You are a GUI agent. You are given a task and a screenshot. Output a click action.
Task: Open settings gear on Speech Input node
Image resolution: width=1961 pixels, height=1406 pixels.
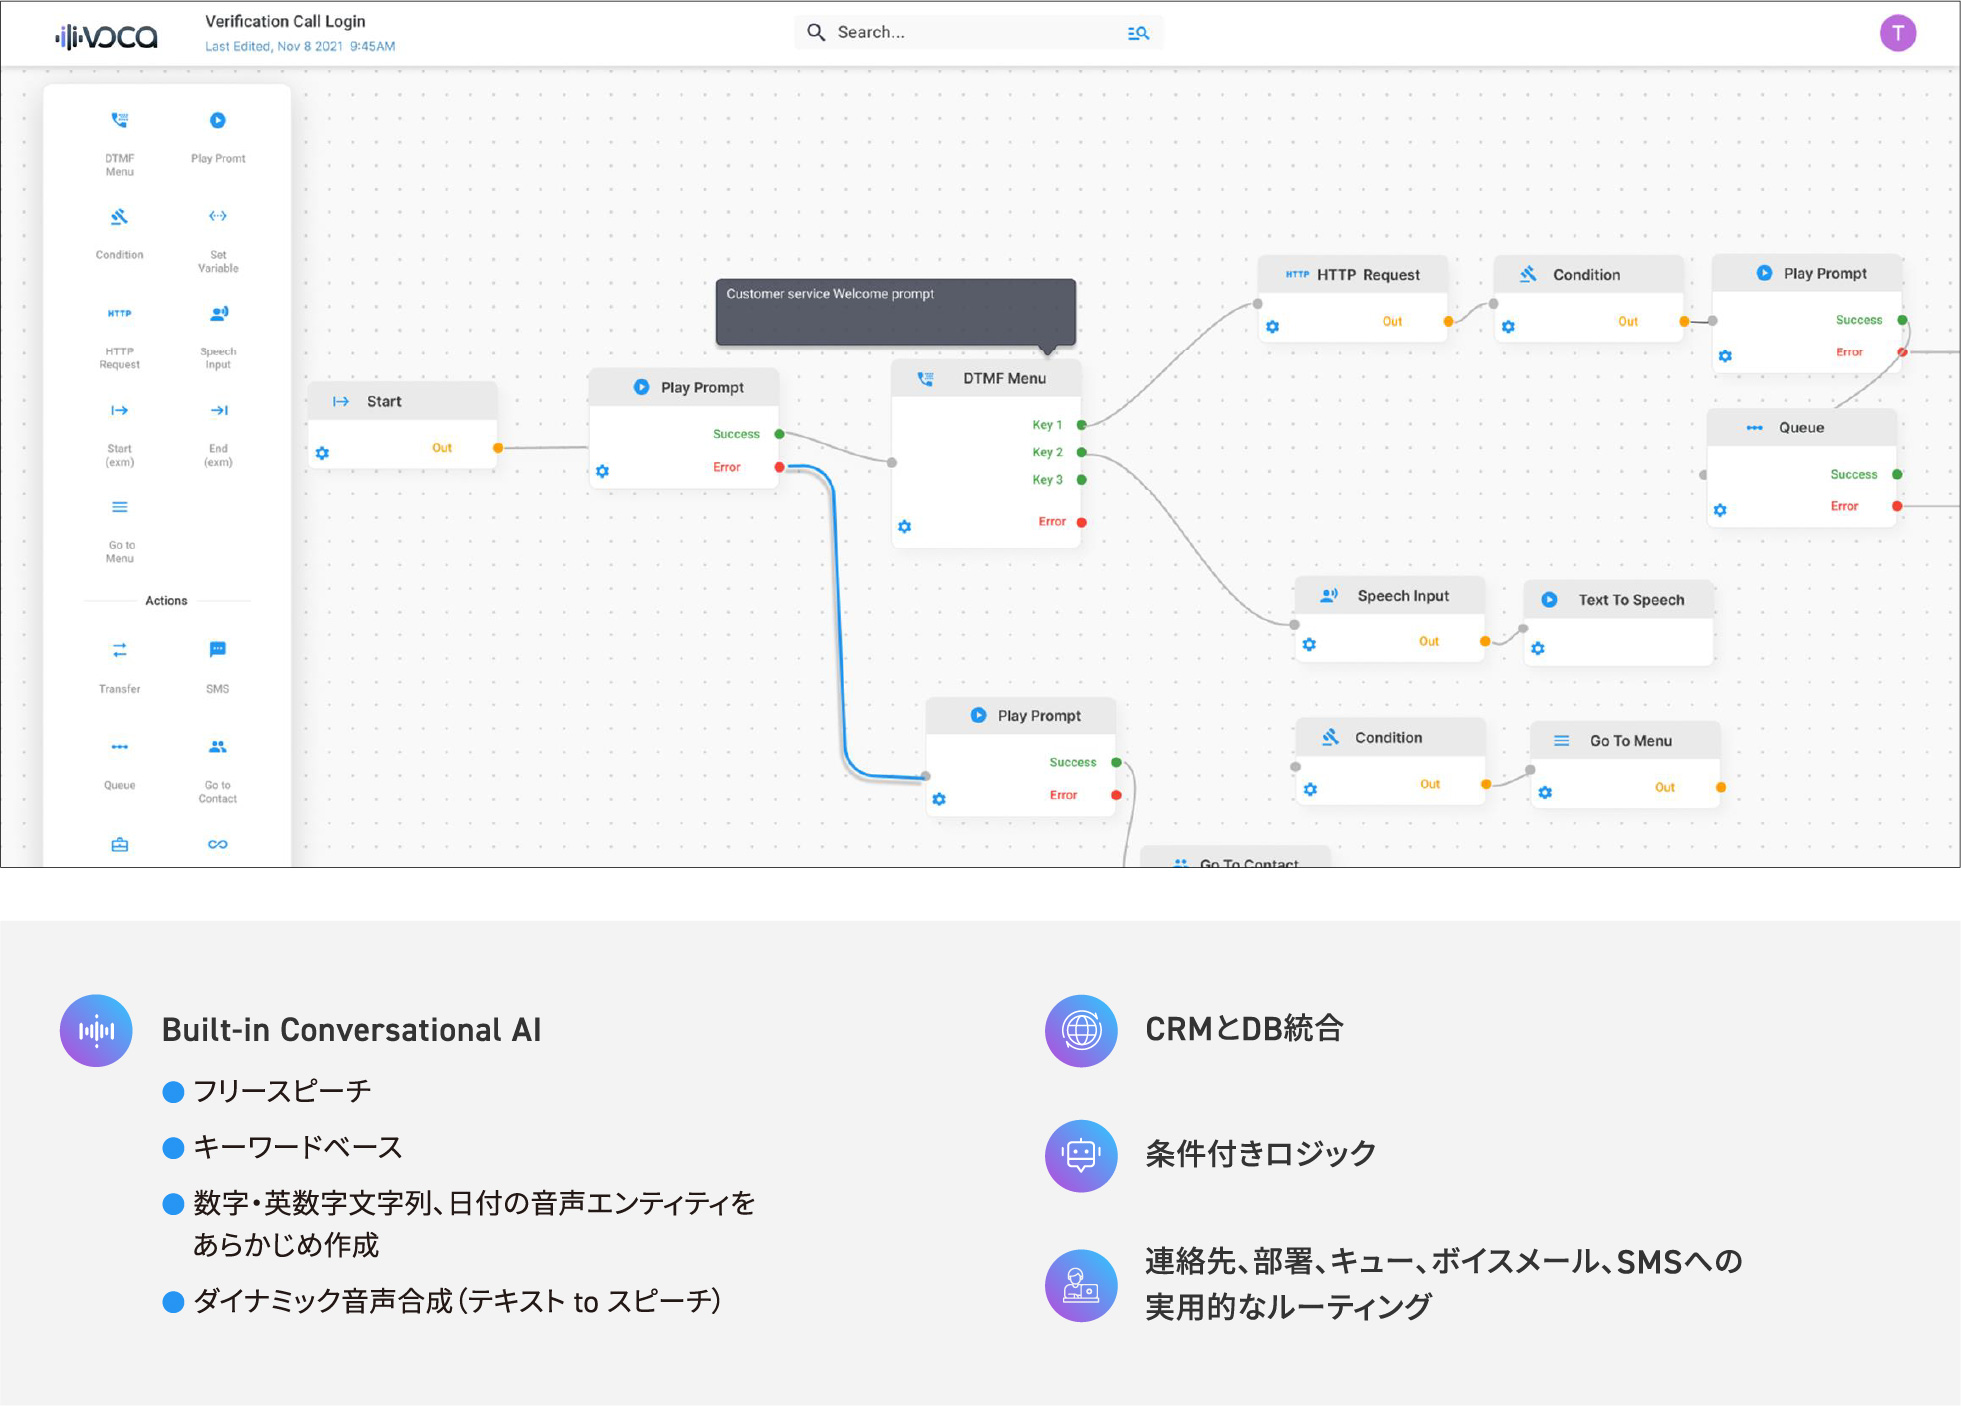tap(1309, 644)
